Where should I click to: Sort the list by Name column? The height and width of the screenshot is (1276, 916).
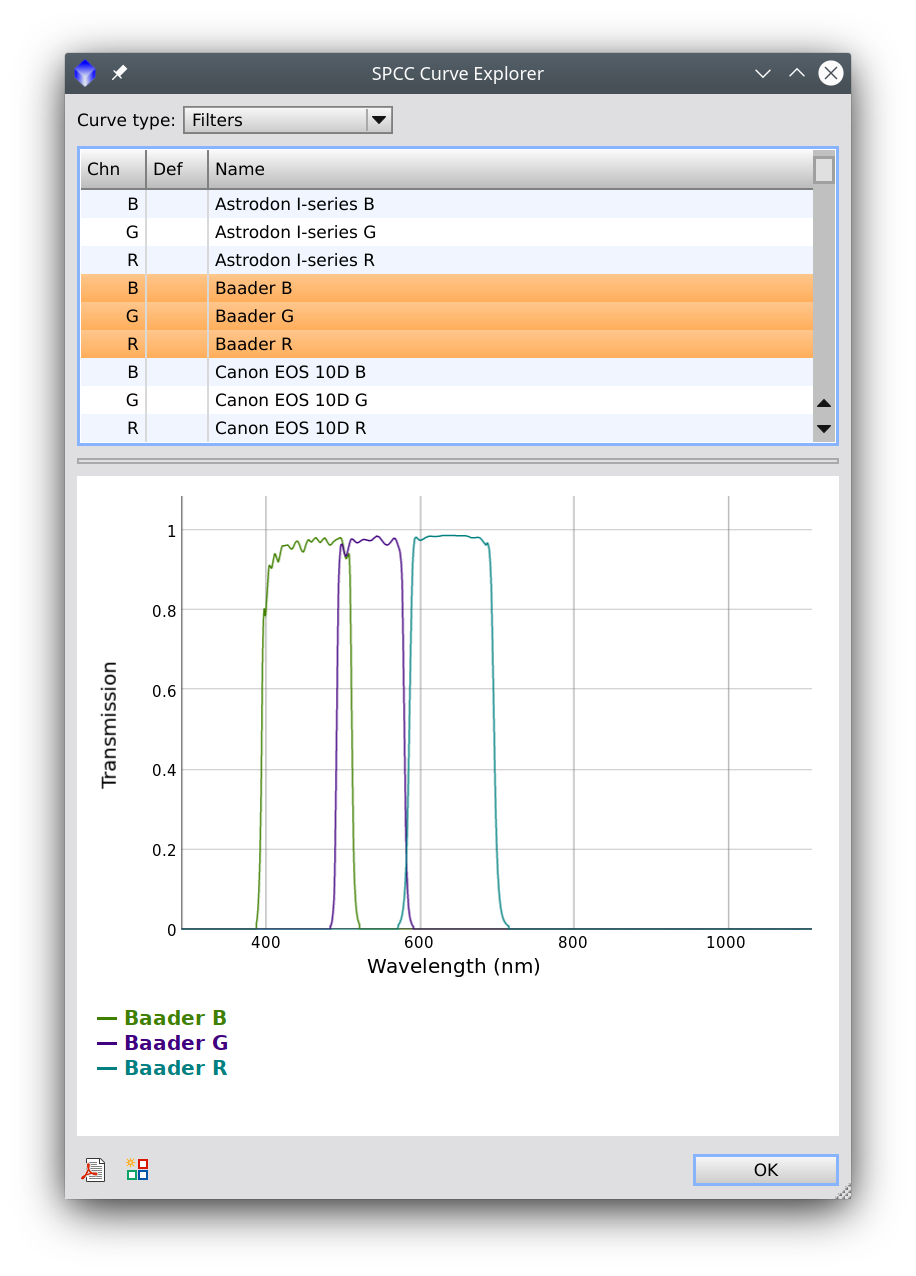click(x=510, y=169)
